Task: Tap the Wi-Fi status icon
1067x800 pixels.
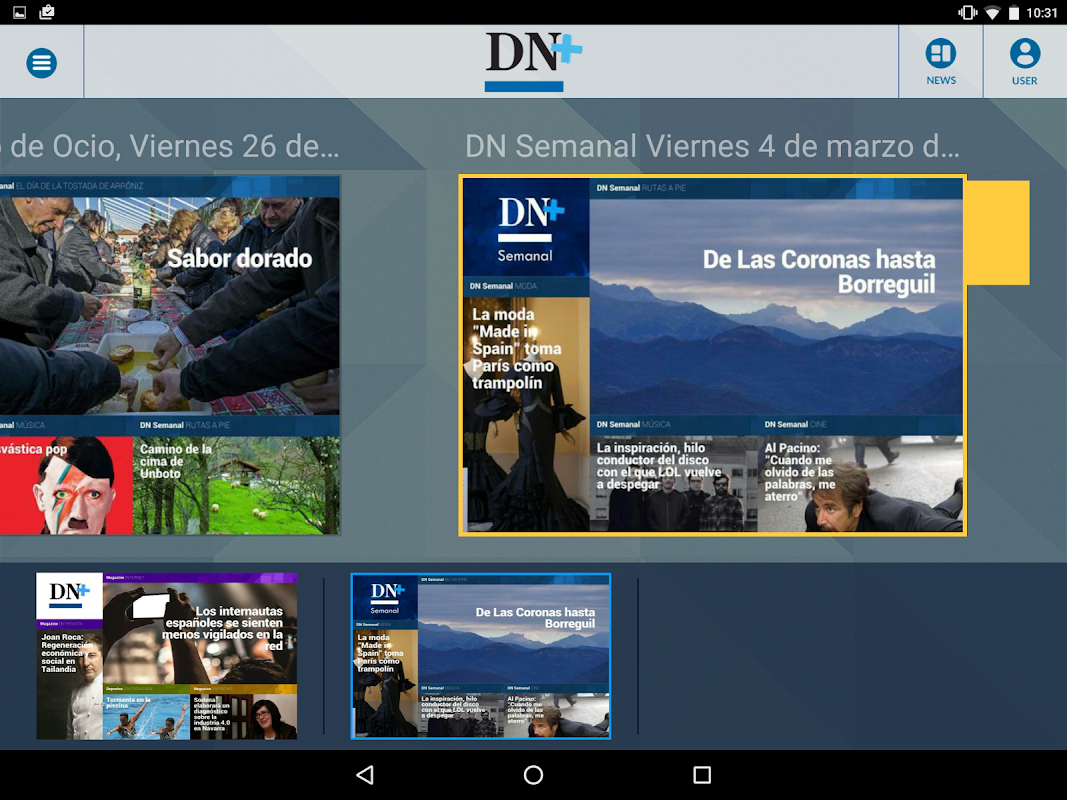Action: [x=992, y=12]
